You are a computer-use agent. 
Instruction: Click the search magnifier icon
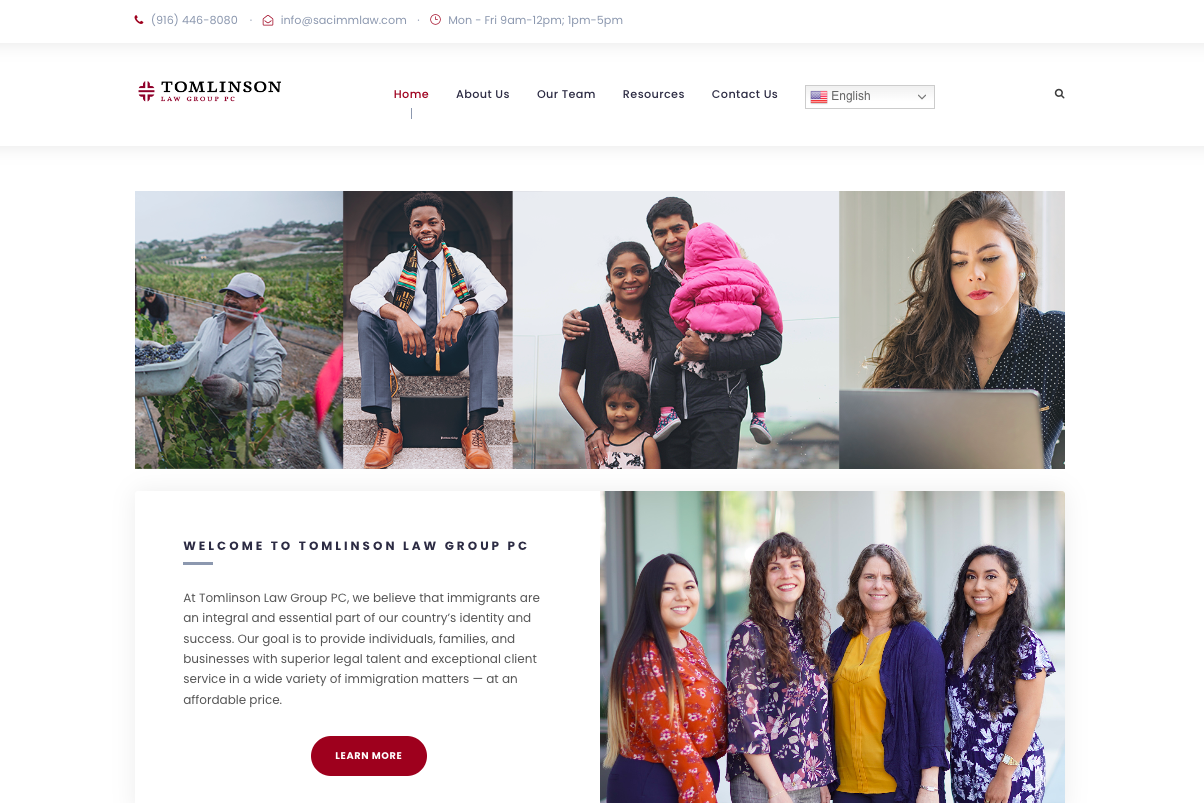click(1059, 94)
